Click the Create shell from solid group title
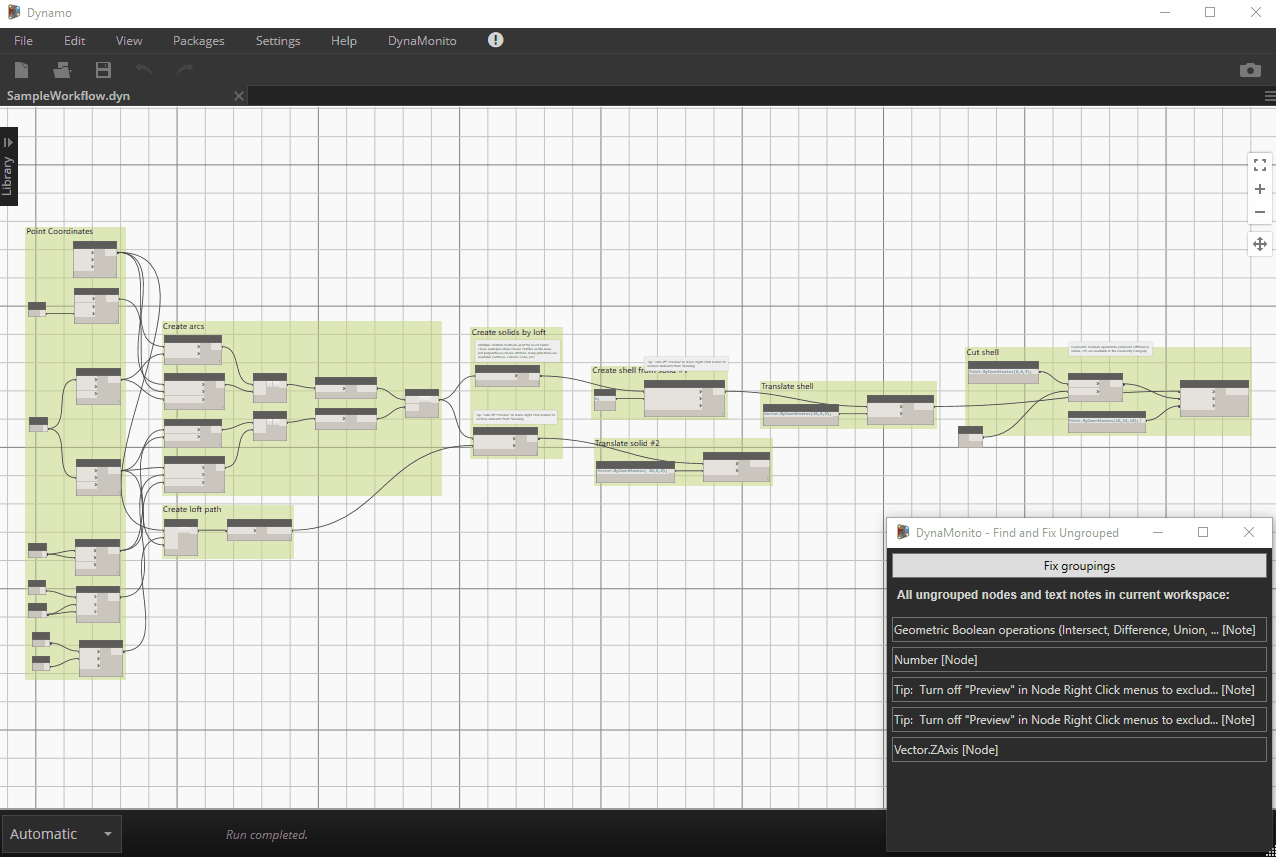1276x857 pixels. click(639, 370)
